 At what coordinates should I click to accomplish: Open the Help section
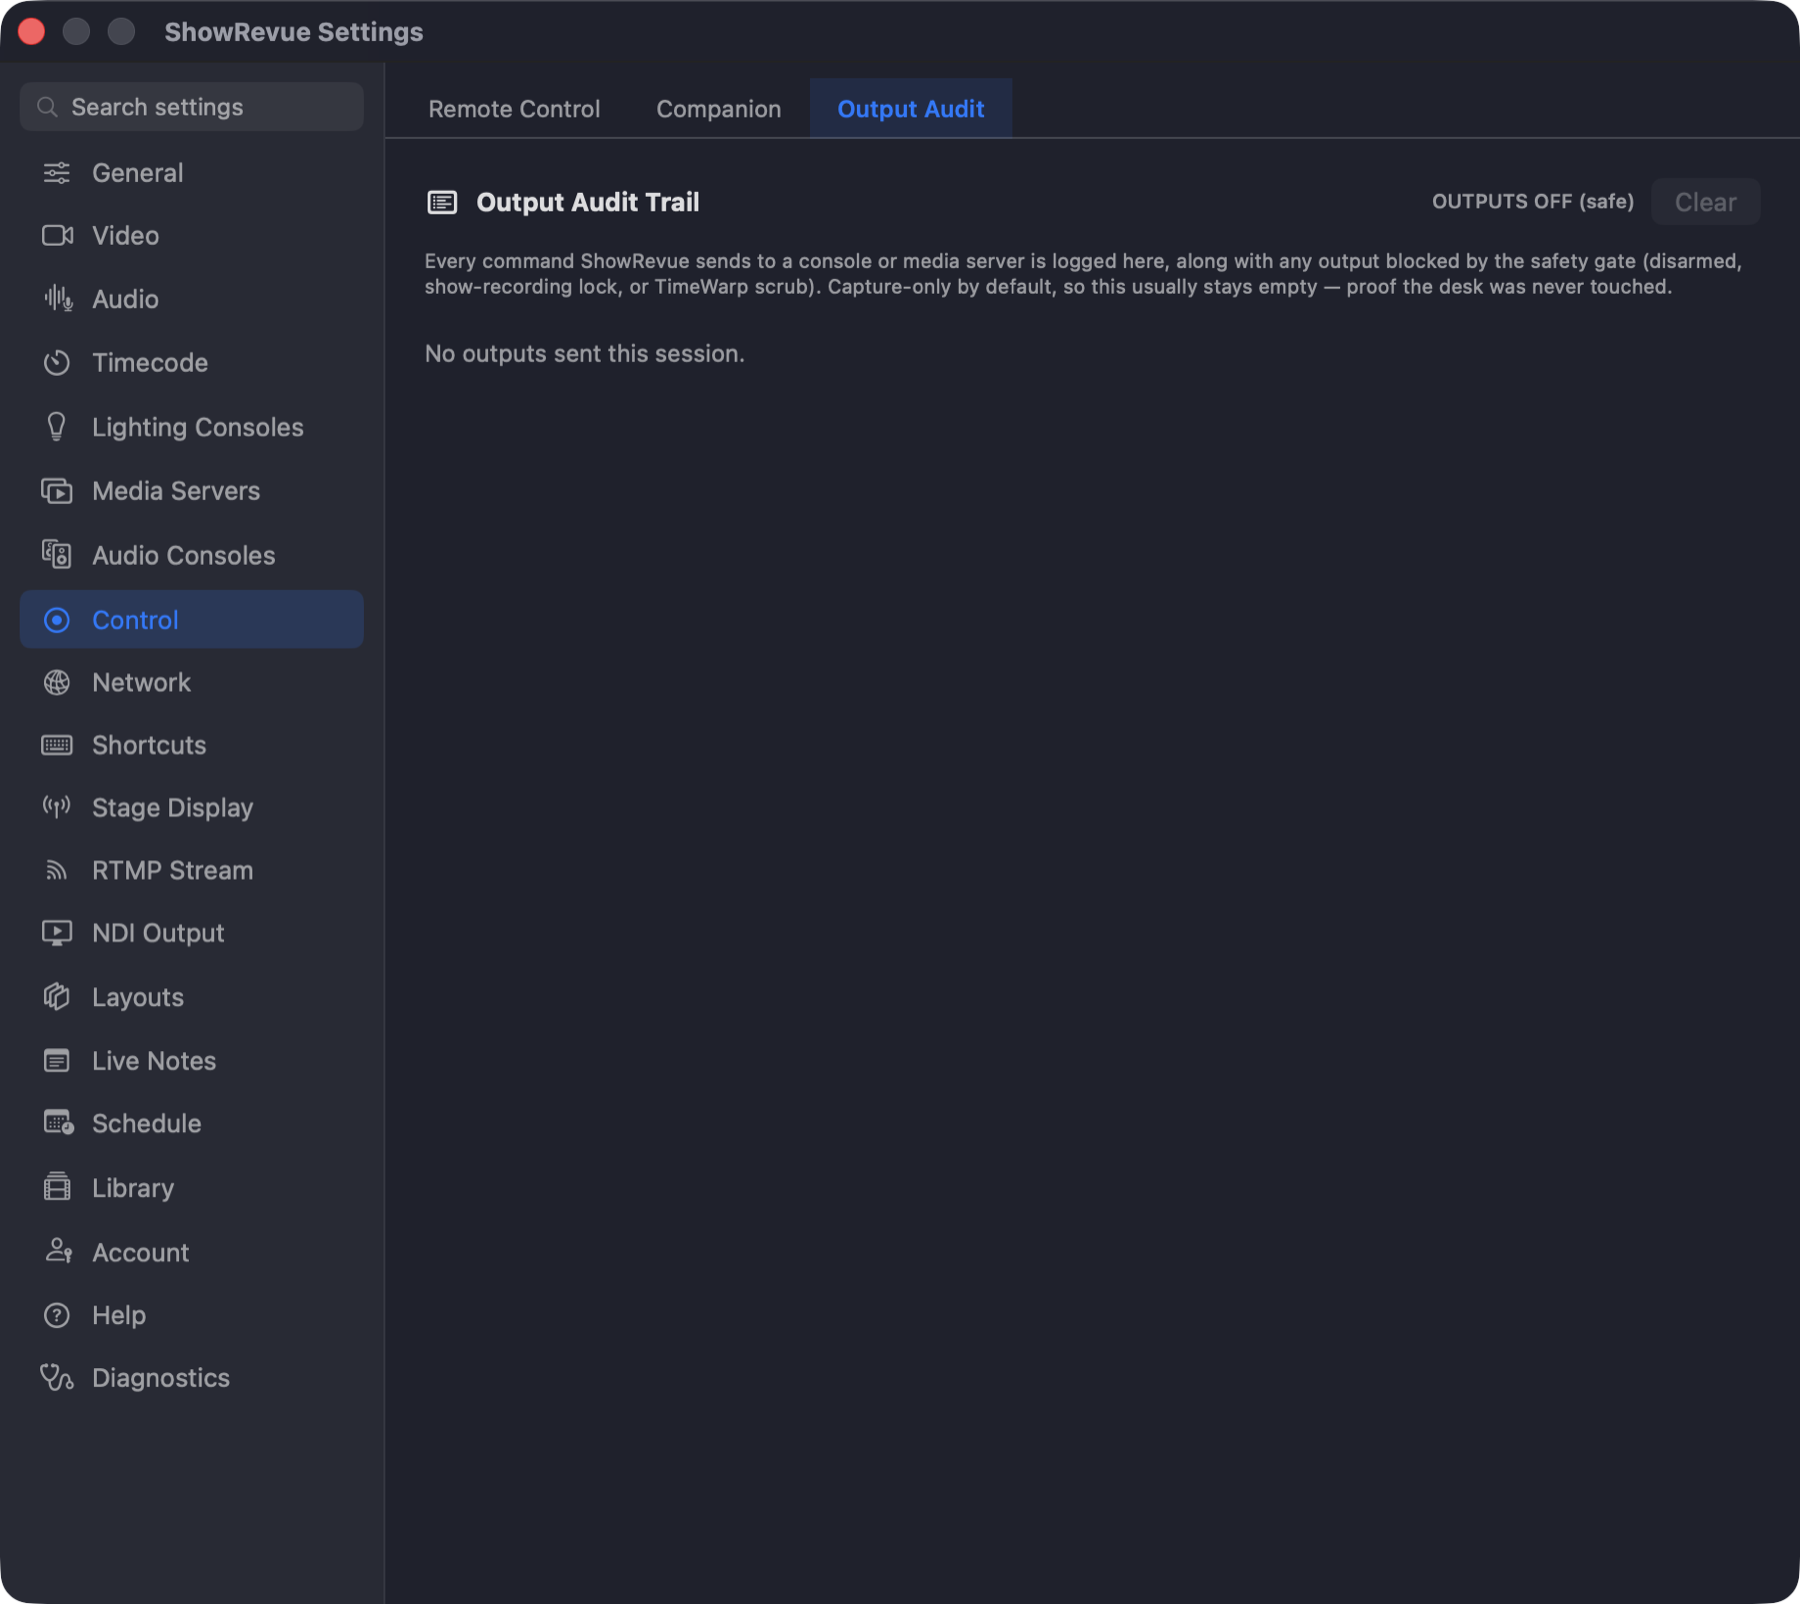191,1315
